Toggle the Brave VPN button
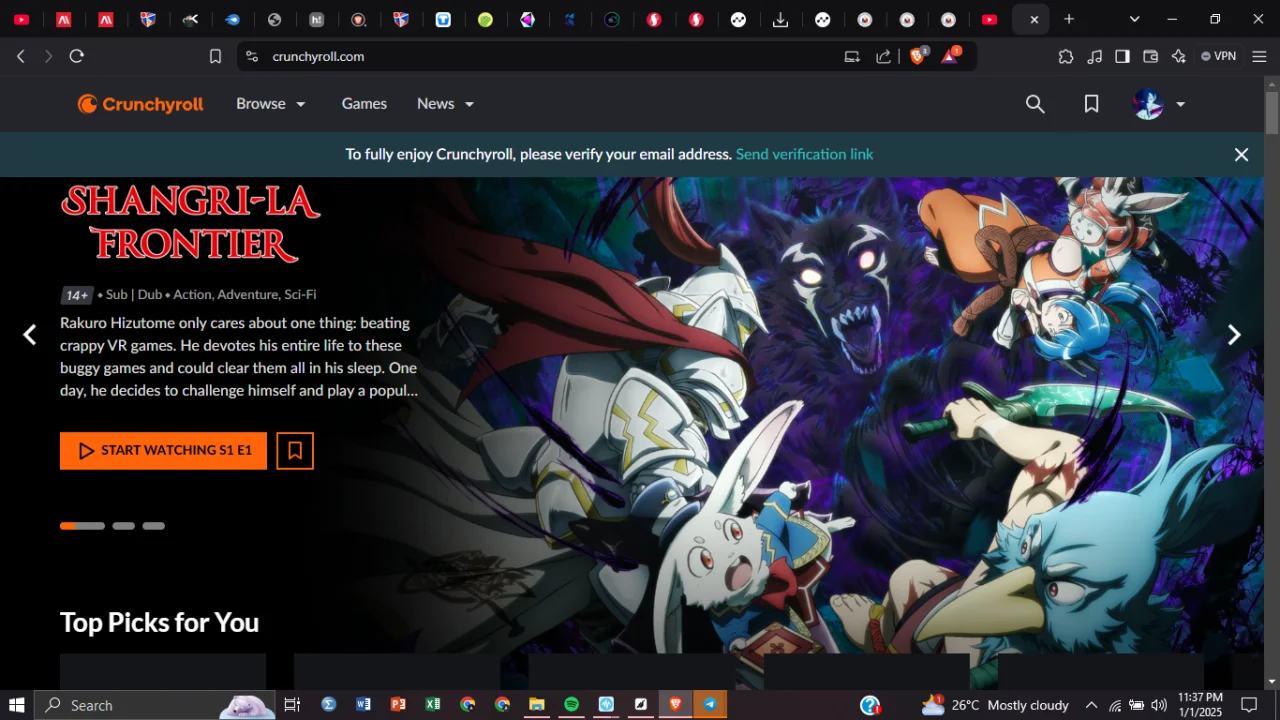This screenshot has width=1280, height=720. 1218,57
